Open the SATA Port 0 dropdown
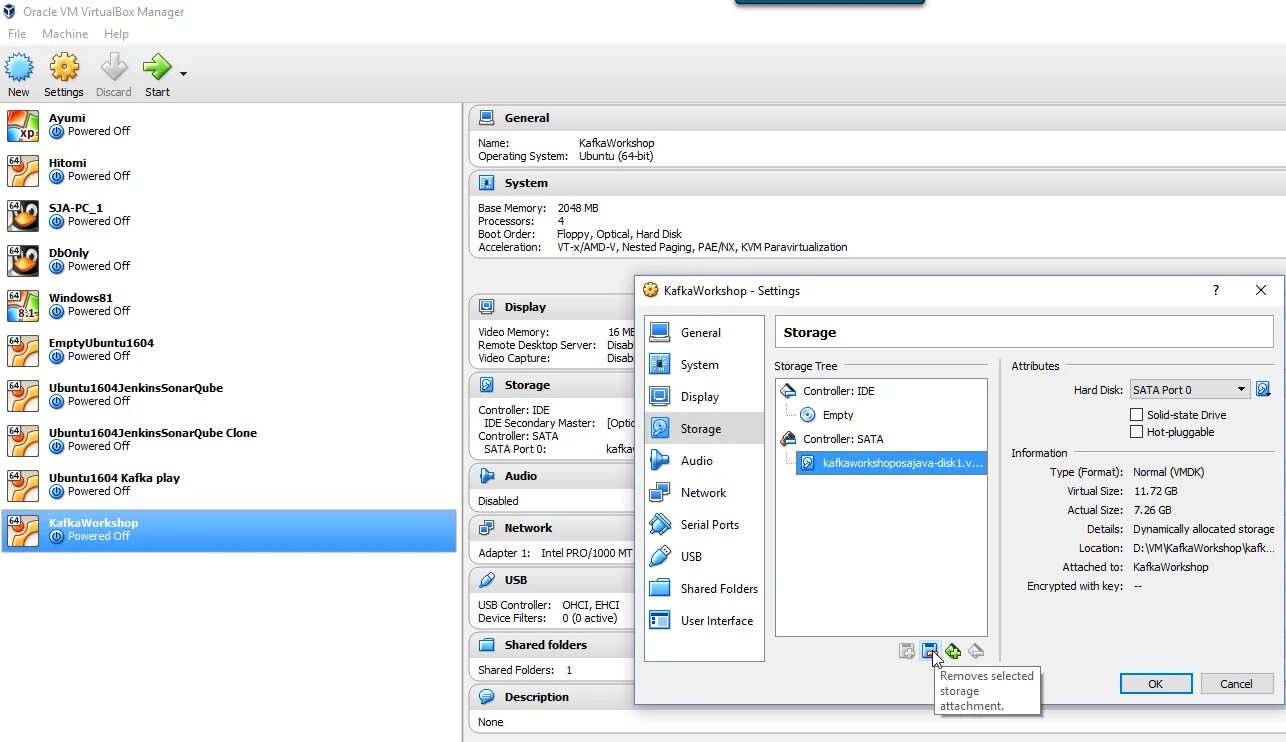The image size is (1286, 742). (x=1189, y=390)
